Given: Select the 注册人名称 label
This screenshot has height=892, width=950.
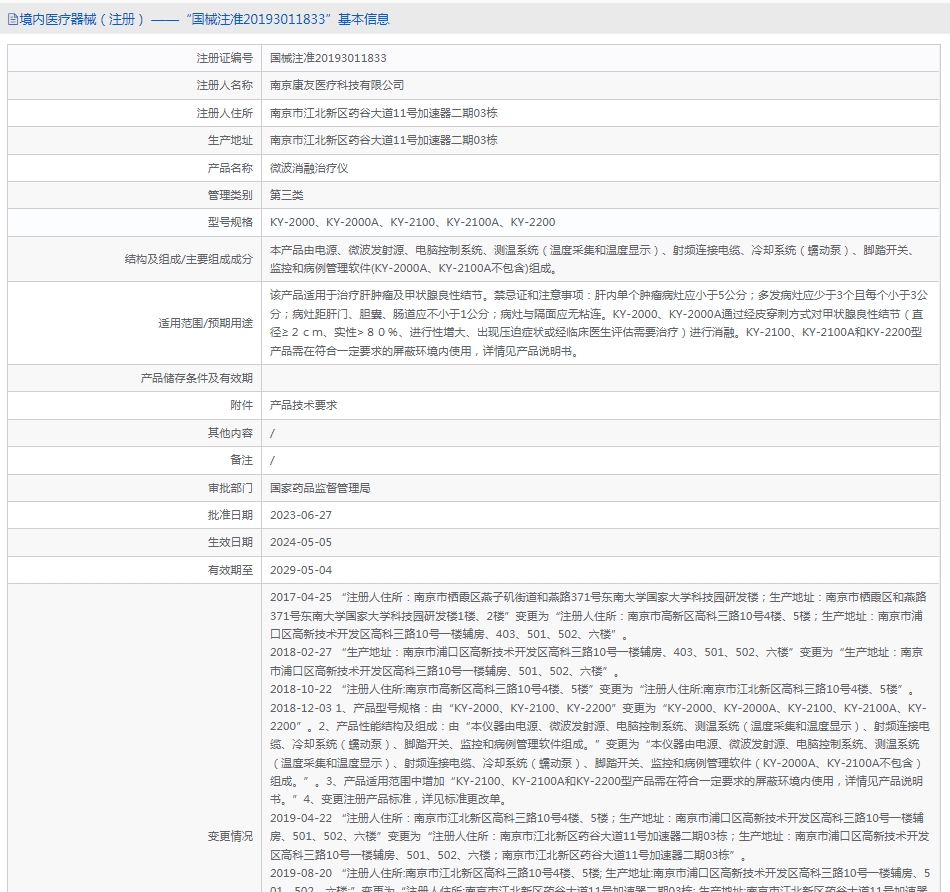Looking at the screenshot, I should click(x=224, y=85).
